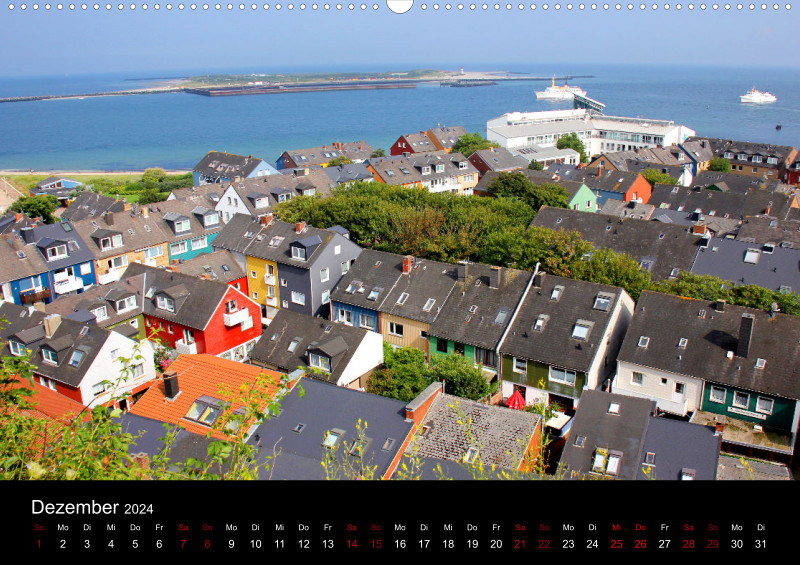Click the 'Do' label above date 5
The image size is (800, 565).
click(x=135, y=527)
